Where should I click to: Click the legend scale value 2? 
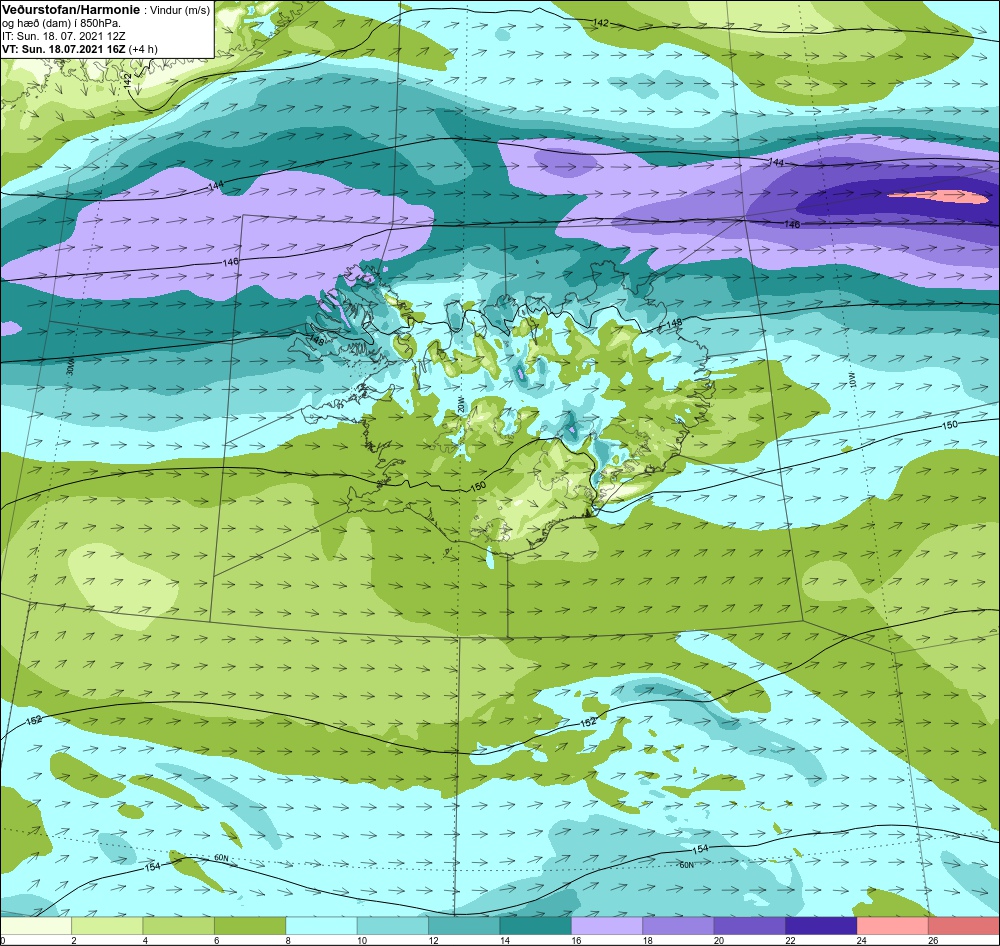[x=74, y=940]
